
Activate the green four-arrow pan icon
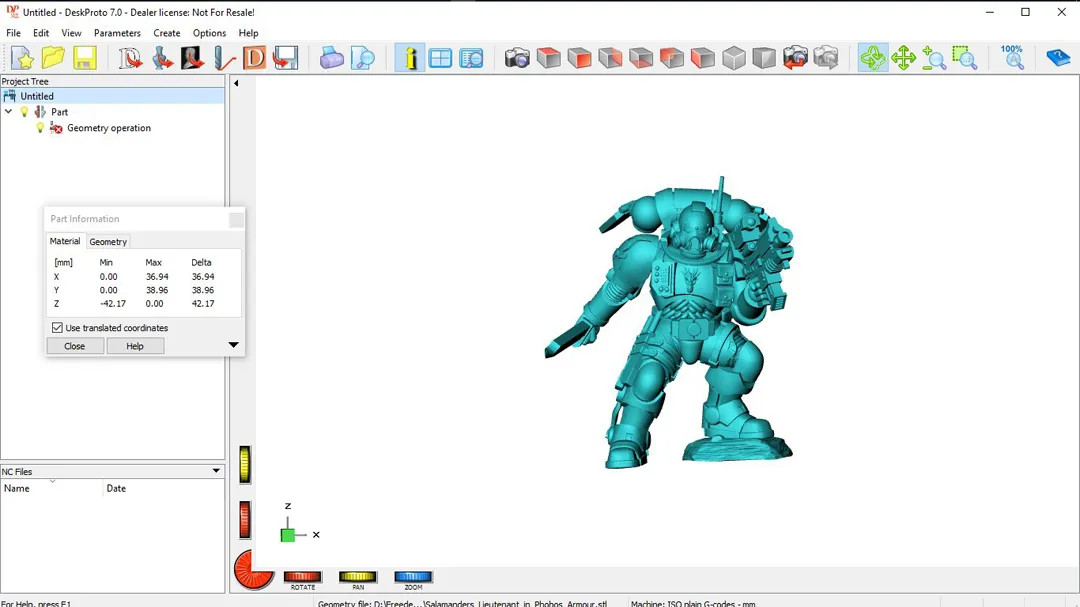(903, 58)
